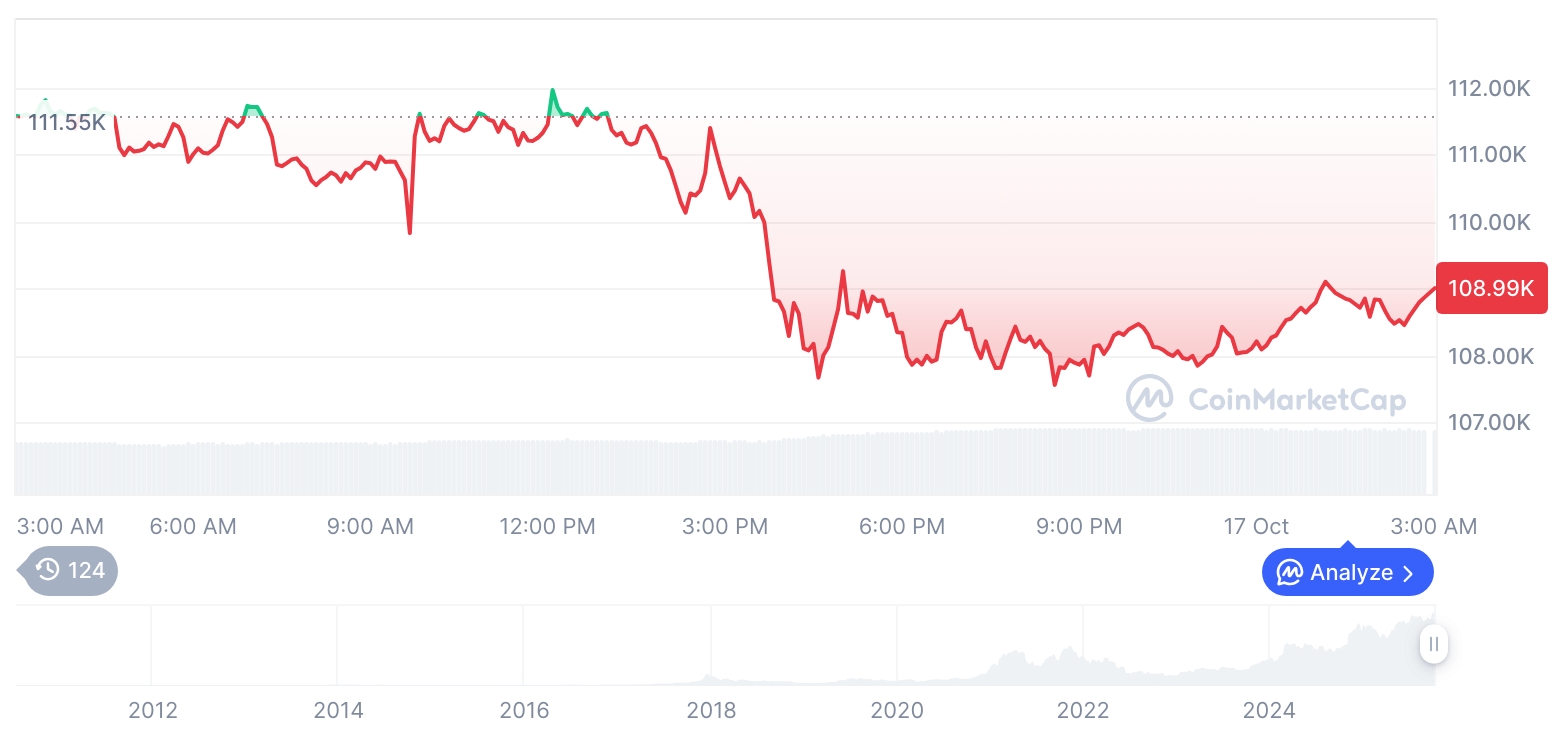This screenshot has width=1566, height=732.
Task: Select the red 108.99K current price tag
Action: pos(1491,288)
